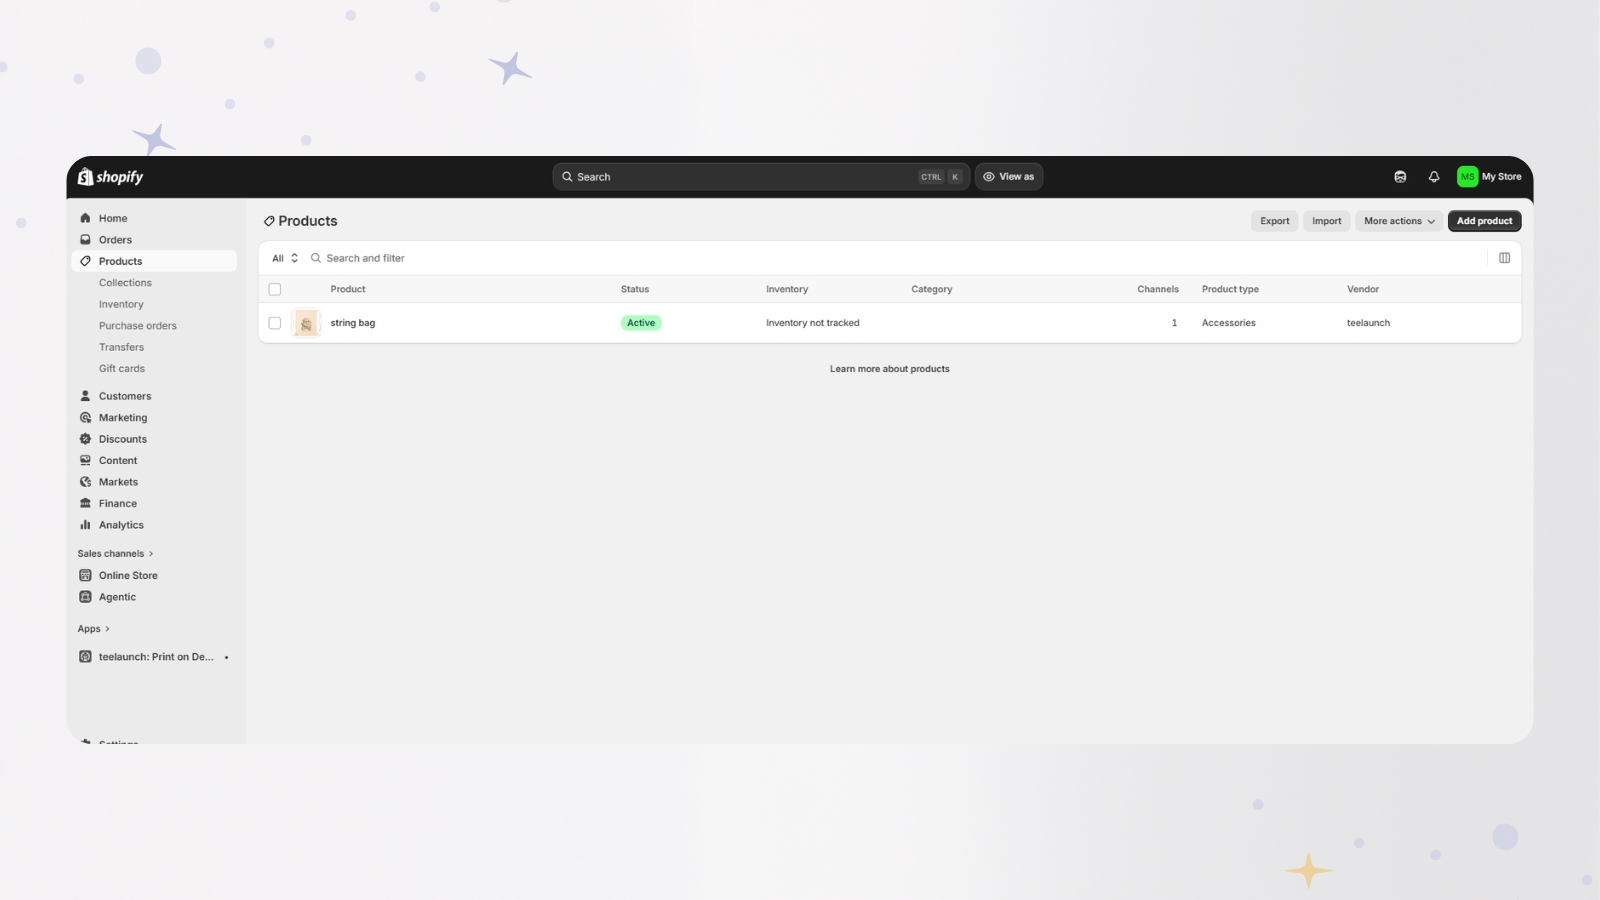Tick the select-all products checkbox

pos(275,289)
